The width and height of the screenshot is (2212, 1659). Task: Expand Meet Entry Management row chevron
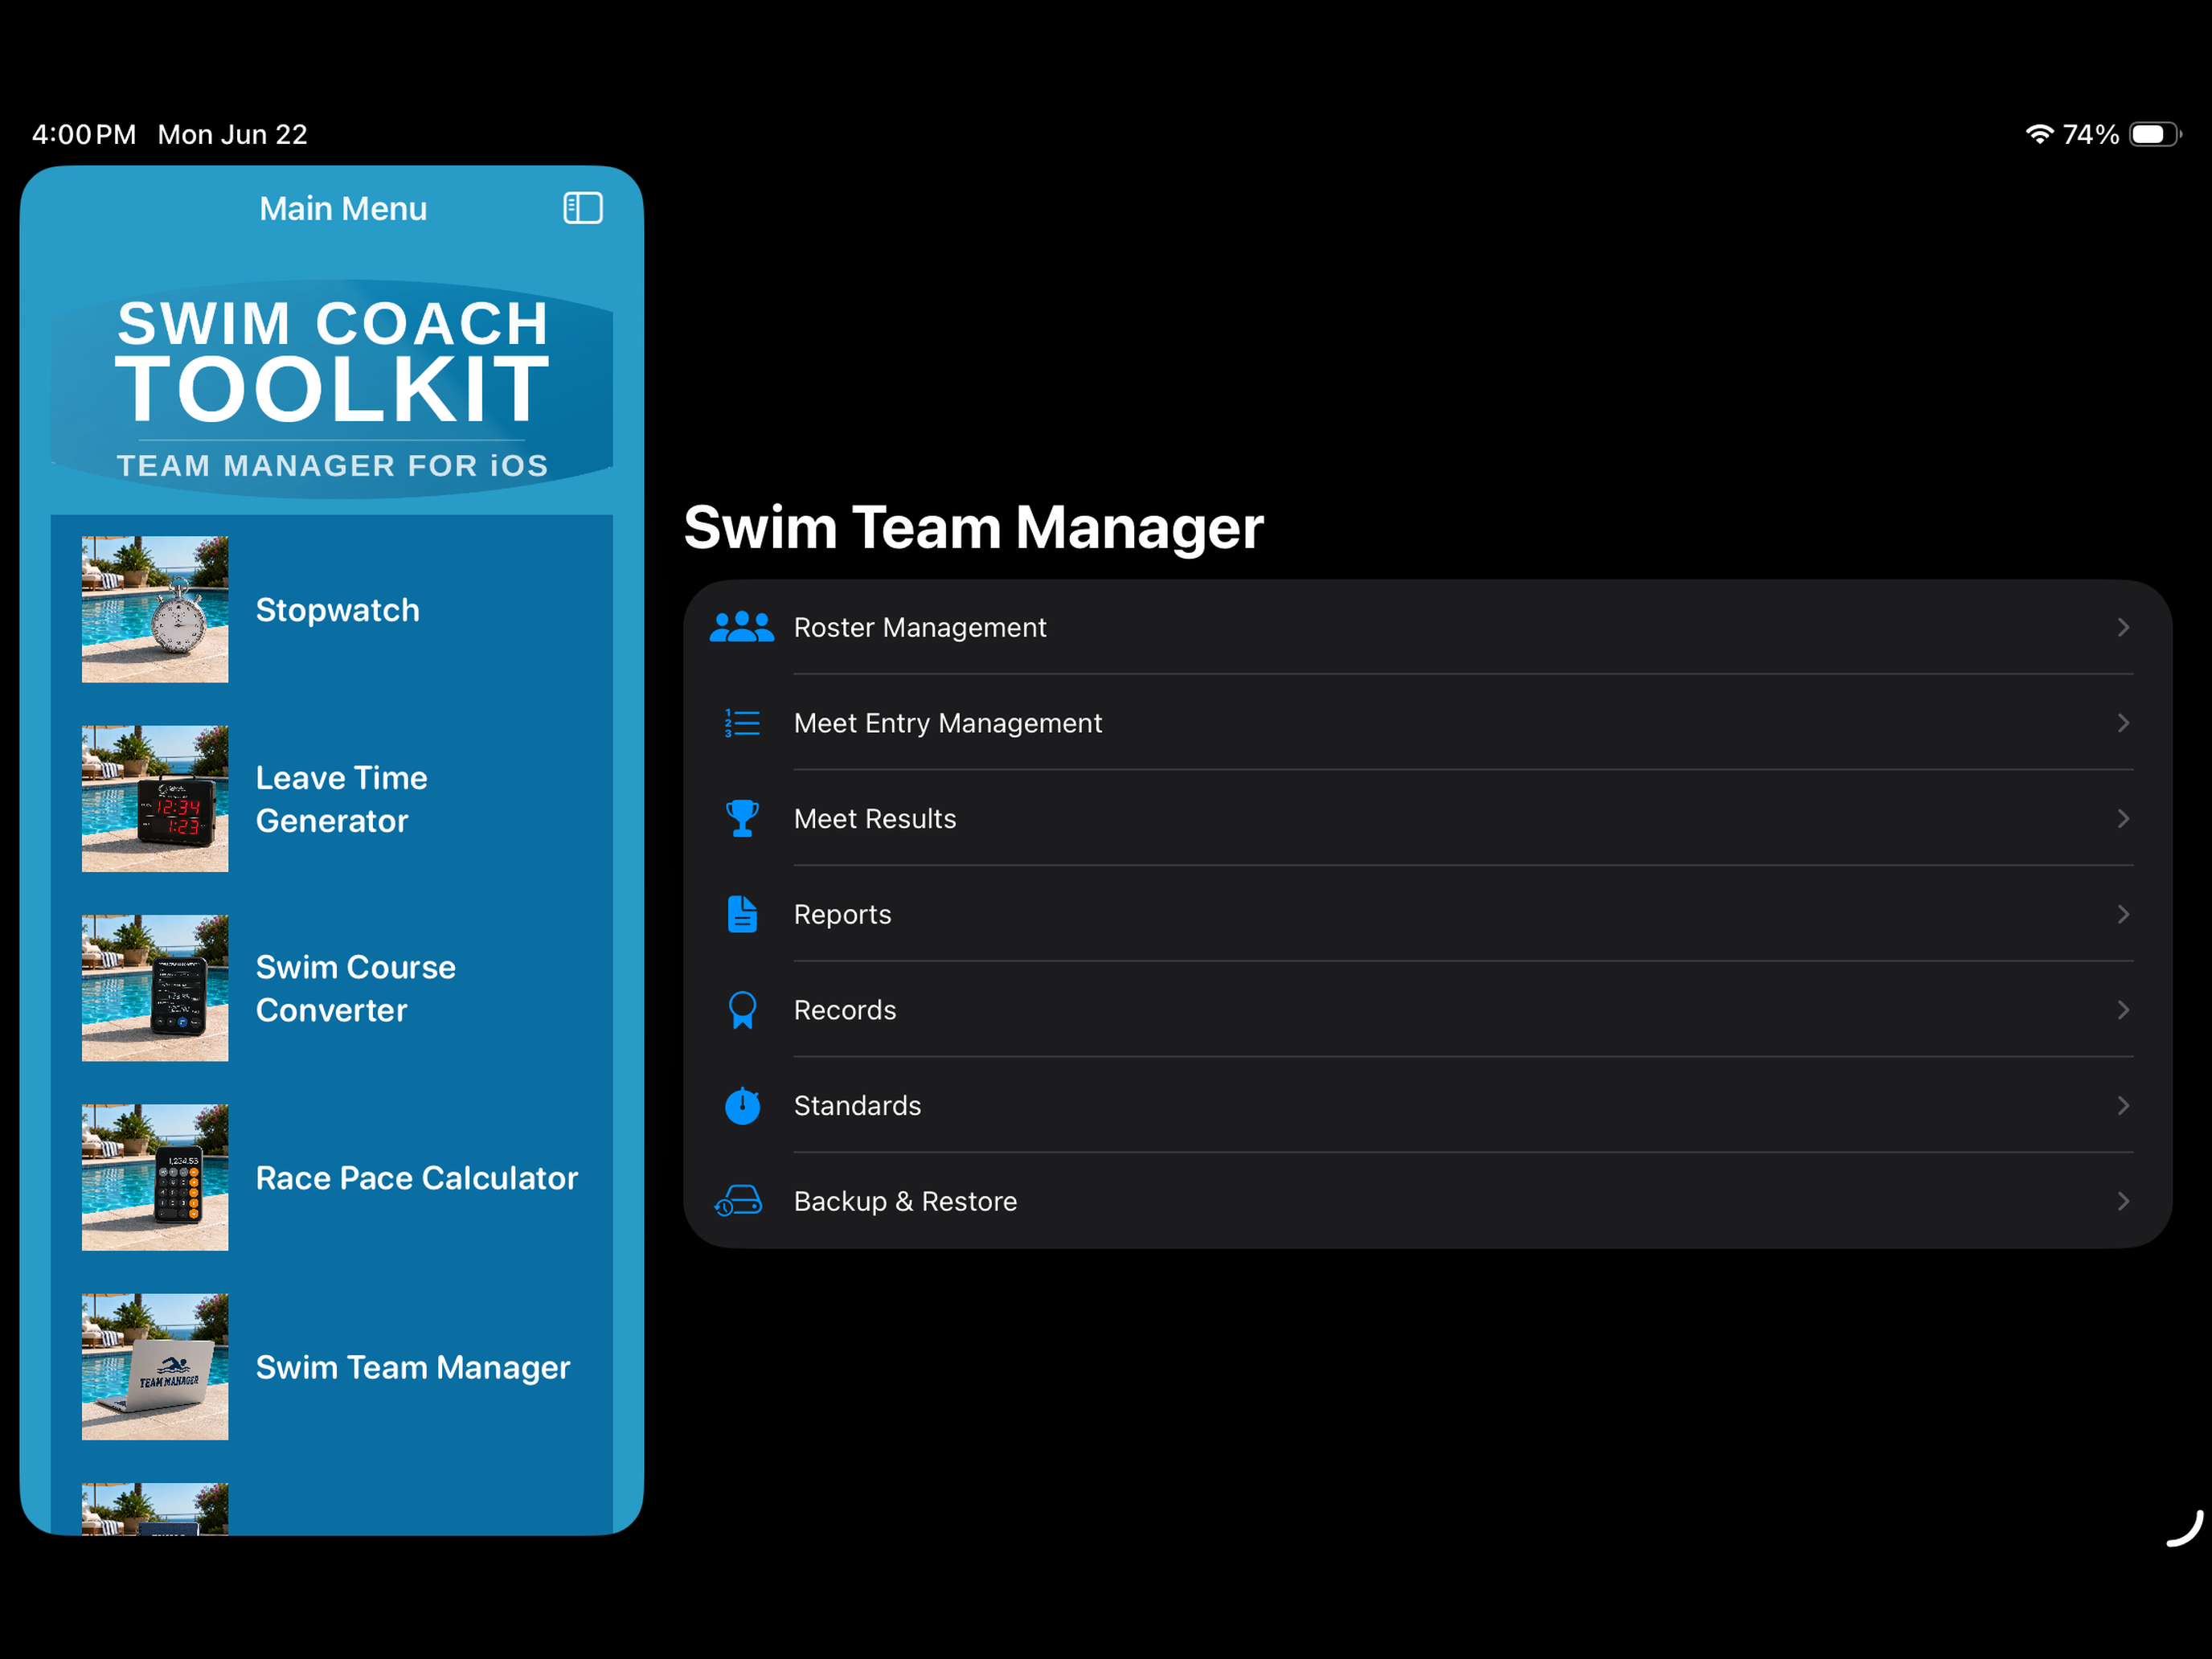pos(2123,723)
